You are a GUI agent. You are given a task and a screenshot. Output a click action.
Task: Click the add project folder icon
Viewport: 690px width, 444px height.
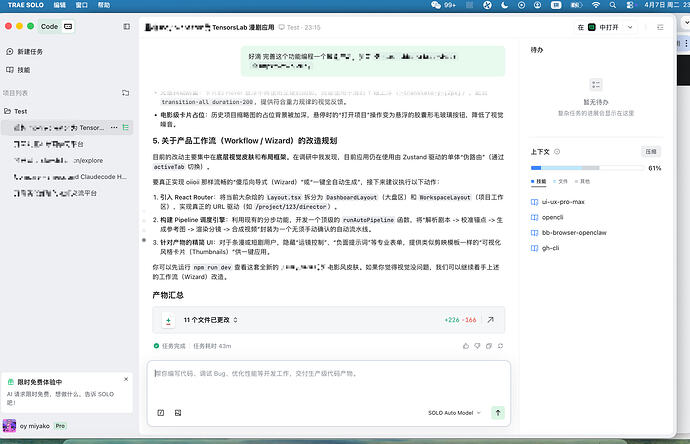tap(125, 93)
